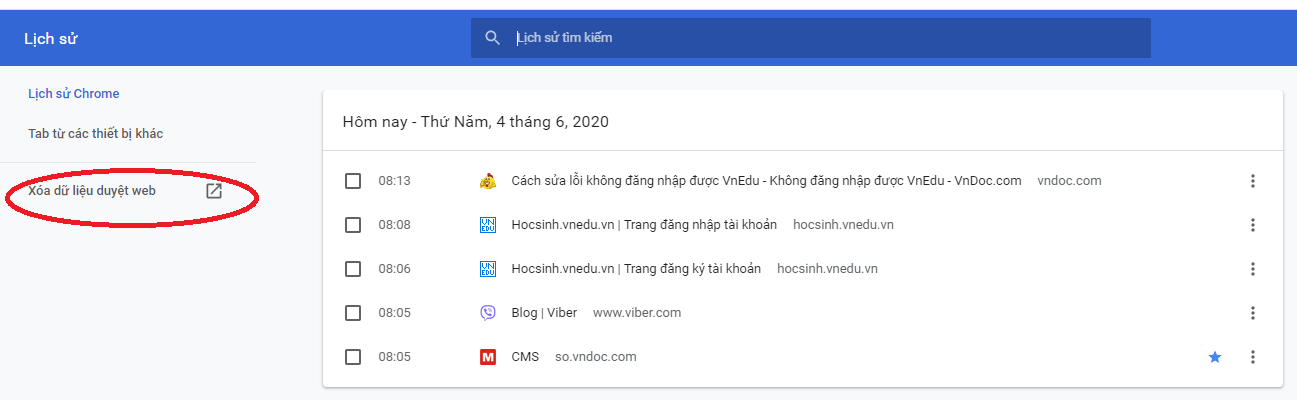Open the Blog | Viber history link

544,313
